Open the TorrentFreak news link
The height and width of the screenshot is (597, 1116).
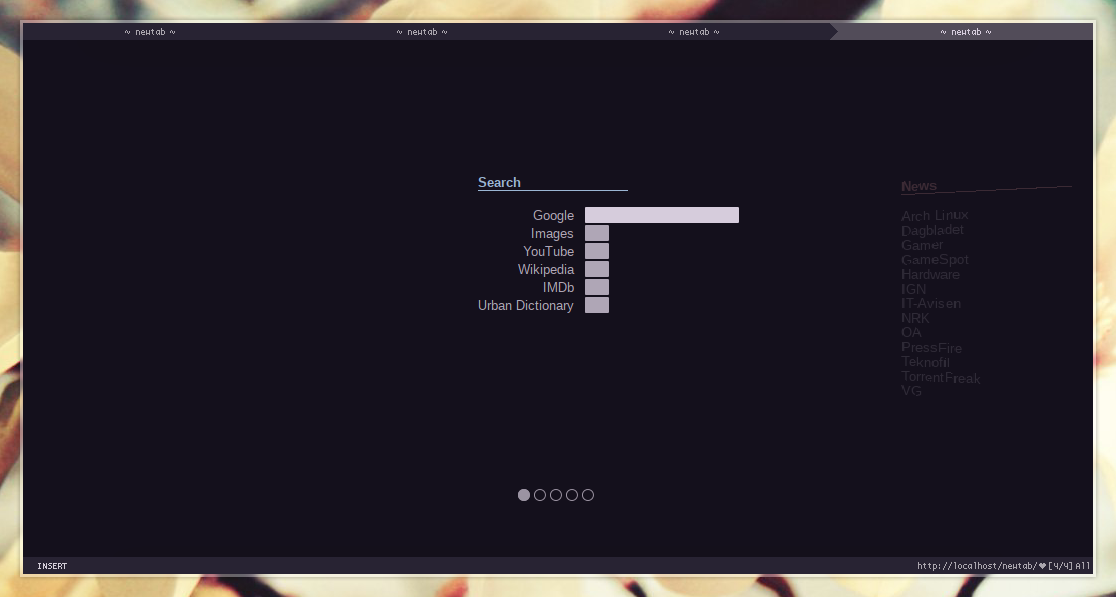[x=940, y=378]
